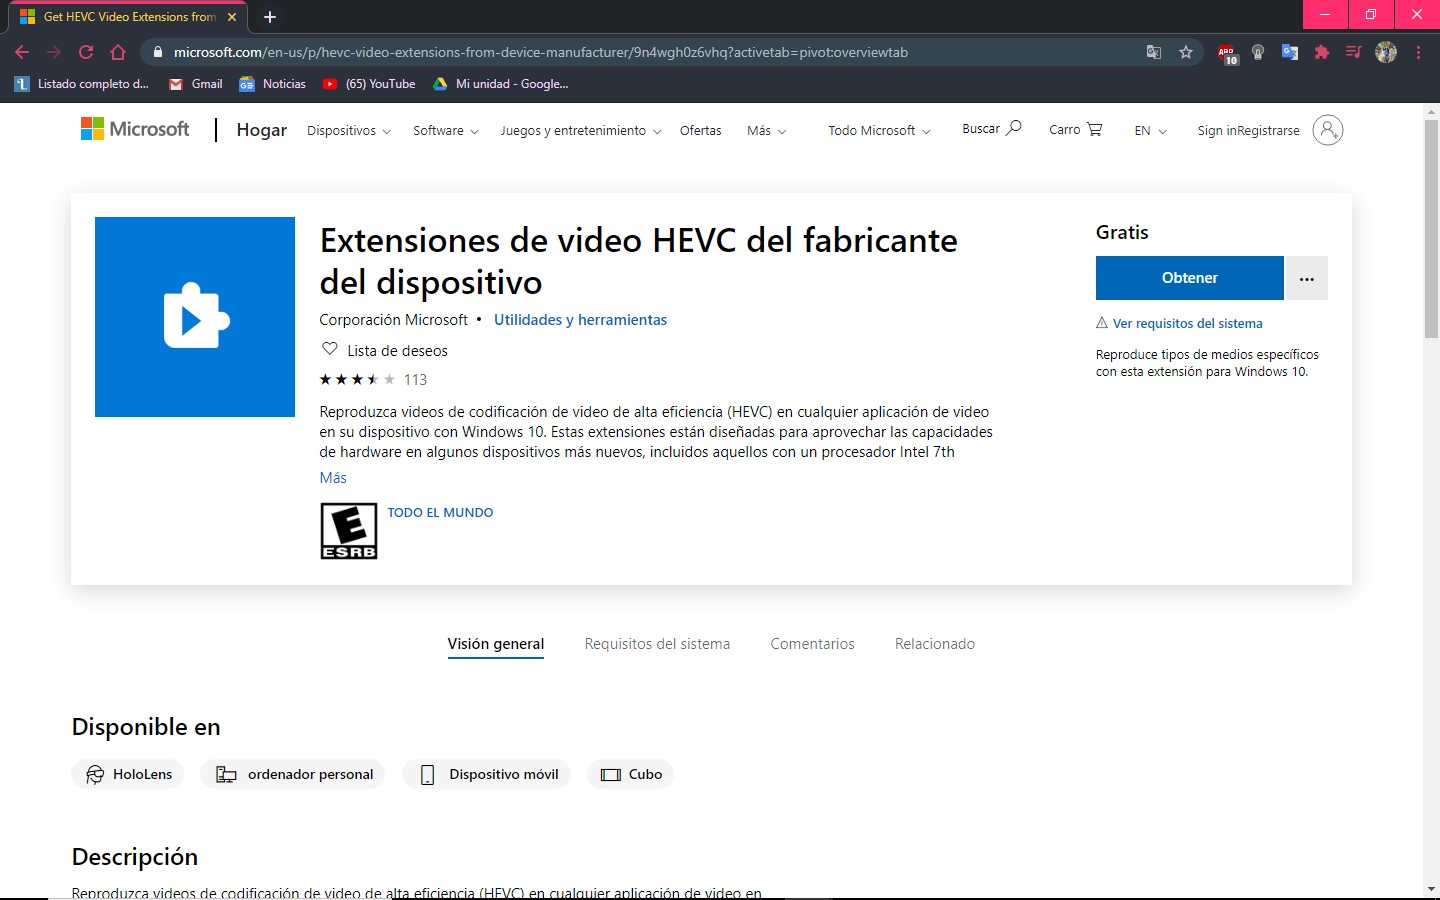Viewport: 1440px width, 900px height.
Task: Click the star rating of 113 reviews
Action: (x=372, y=379)
